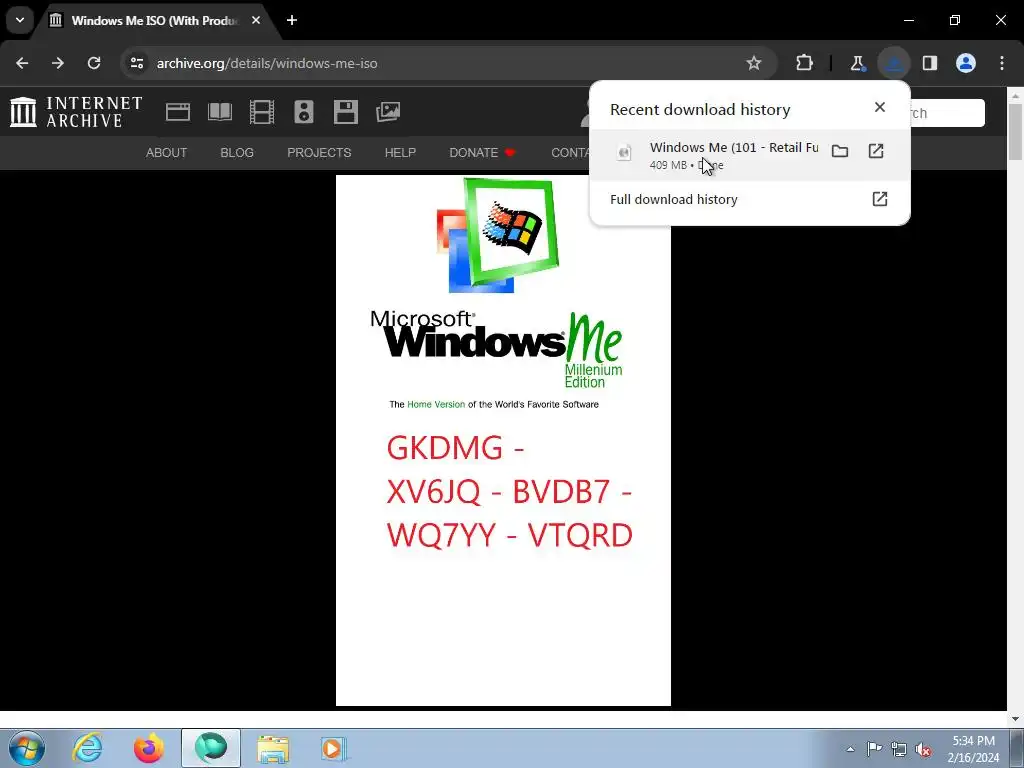Open the ABOUT navigation link
The width and height of the screenshot is (1024, 768).
167,153
